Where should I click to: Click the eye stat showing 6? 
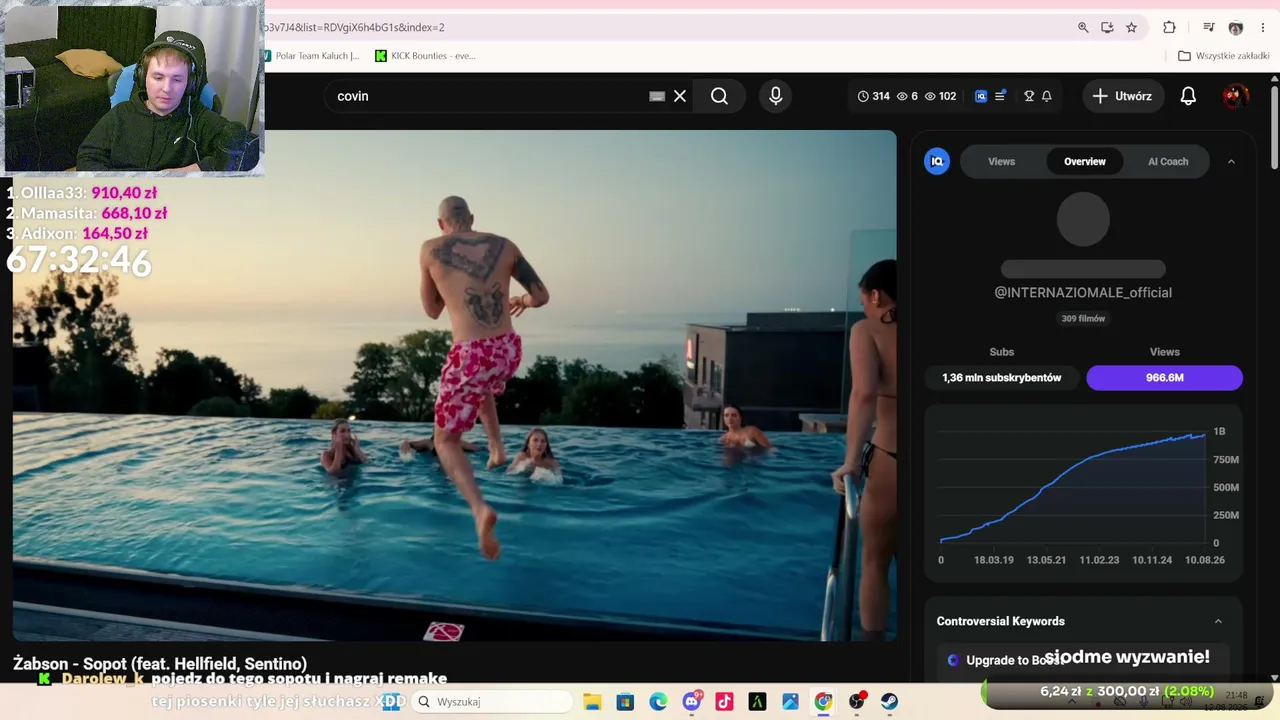click(907, 96)
